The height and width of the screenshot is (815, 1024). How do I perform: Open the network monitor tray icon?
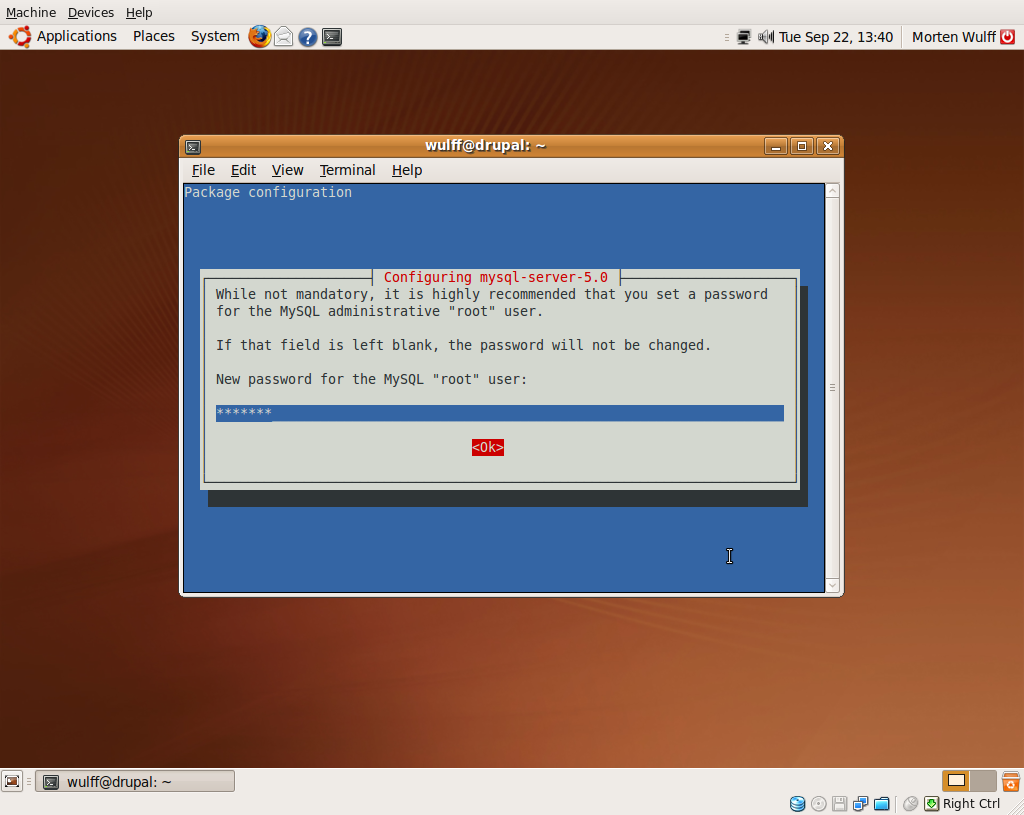tap(743, 37)
